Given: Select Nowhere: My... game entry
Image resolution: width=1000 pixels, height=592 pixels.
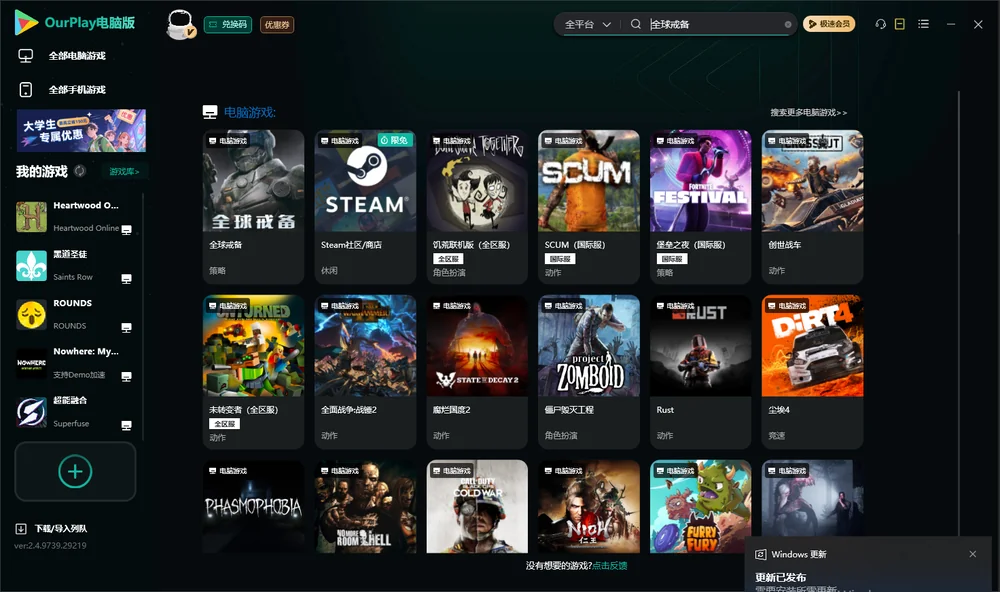Looking at the screenshot, I should 75,363.
